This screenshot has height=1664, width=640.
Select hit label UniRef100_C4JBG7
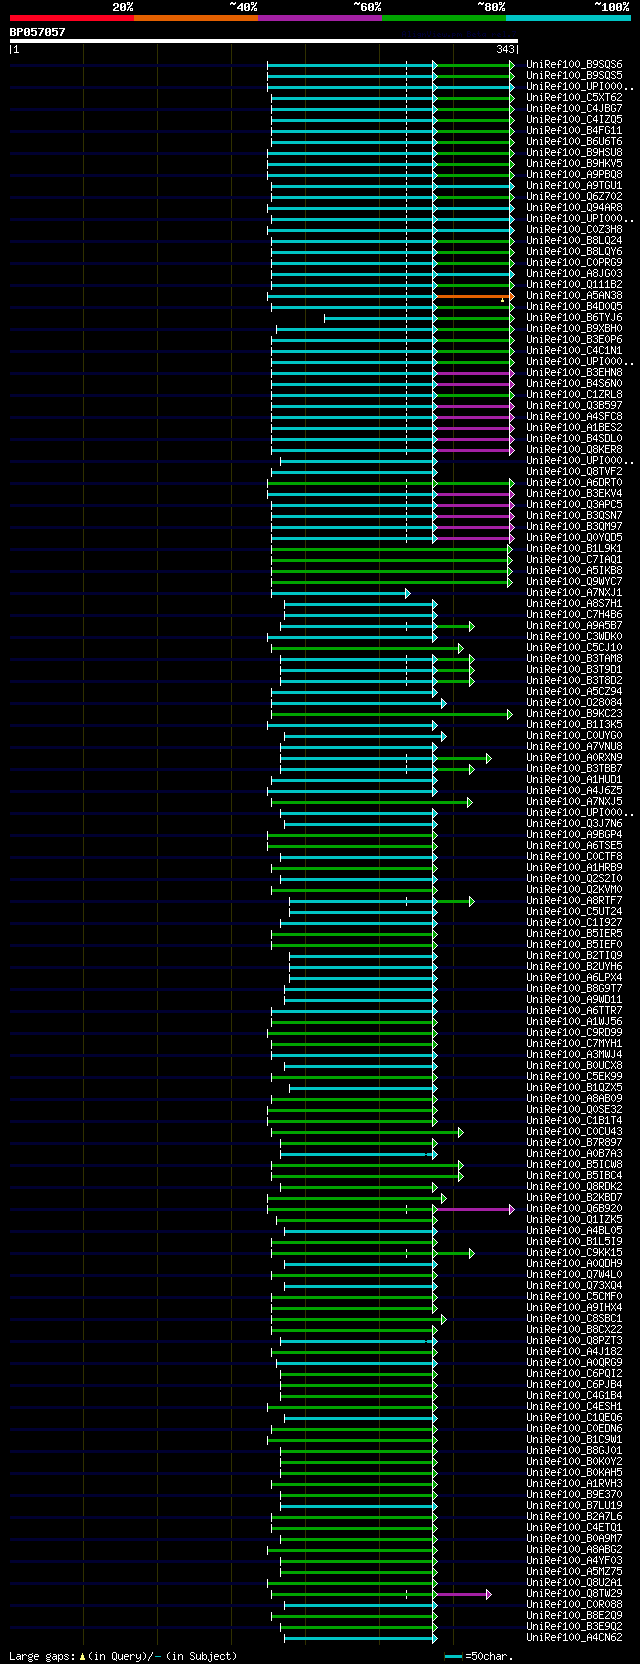coord(574,108)
